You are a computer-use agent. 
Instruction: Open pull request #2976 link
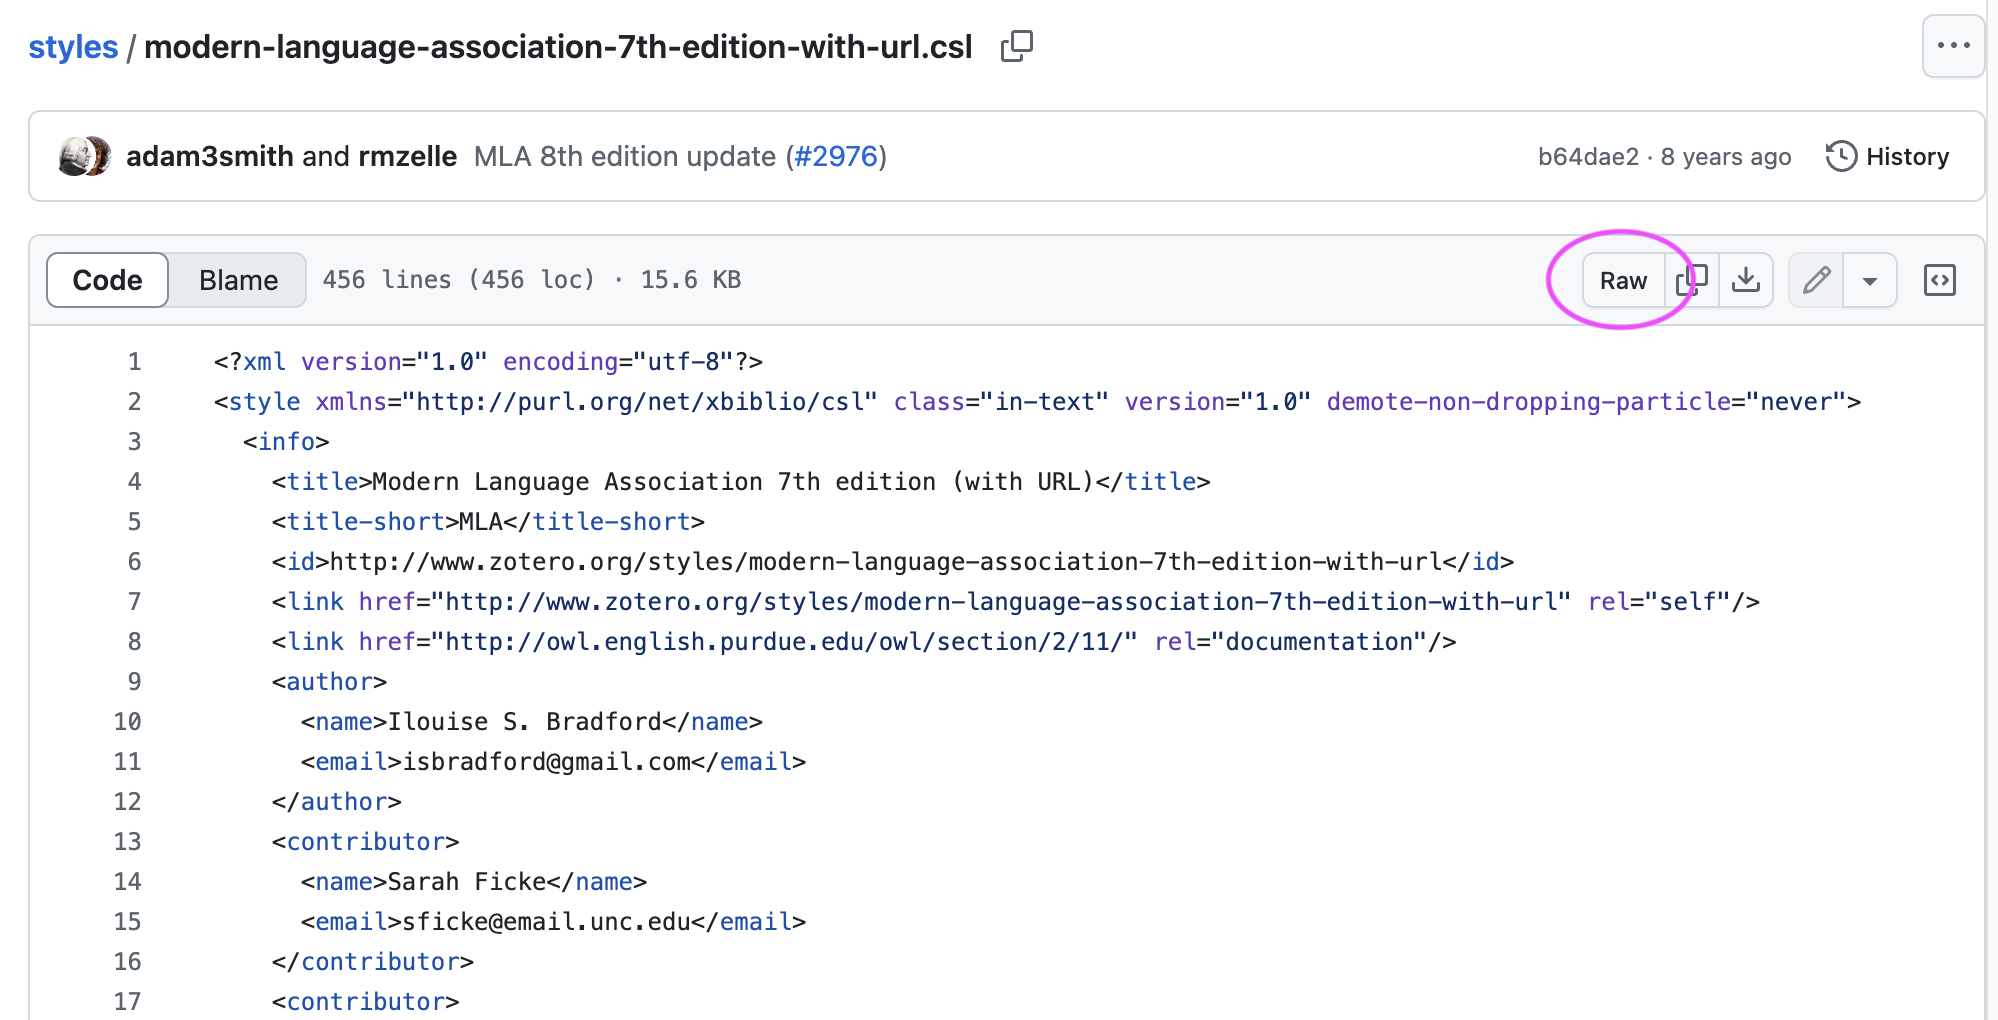[836, 157]
